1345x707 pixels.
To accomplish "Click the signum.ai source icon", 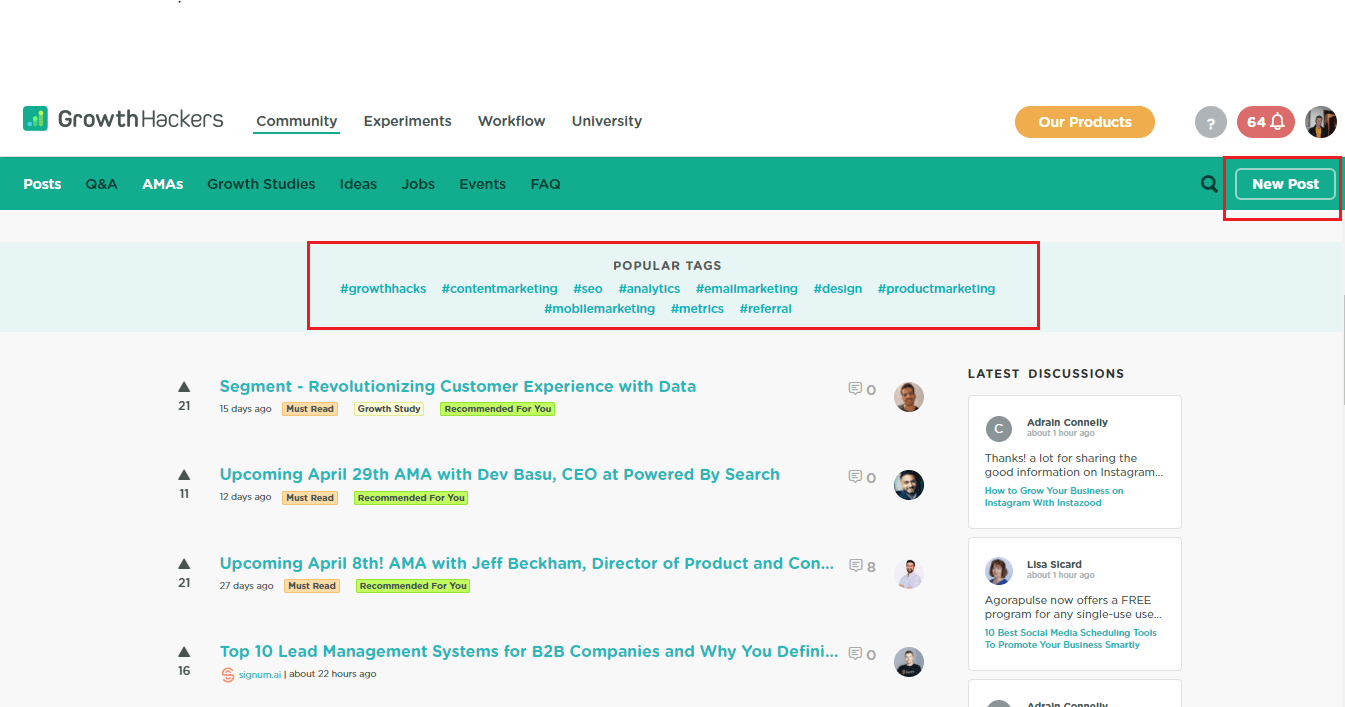I will [x=228, y=674].
